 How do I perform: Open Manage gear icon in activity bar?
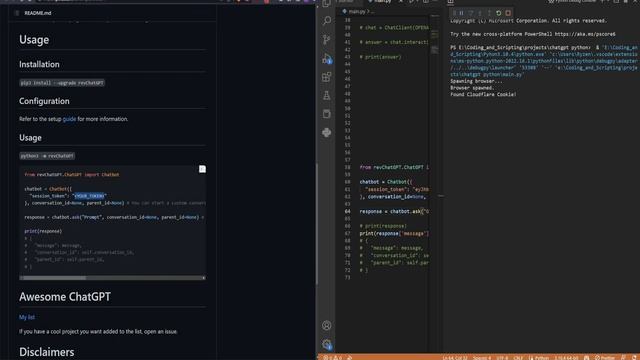pos(327,344)
